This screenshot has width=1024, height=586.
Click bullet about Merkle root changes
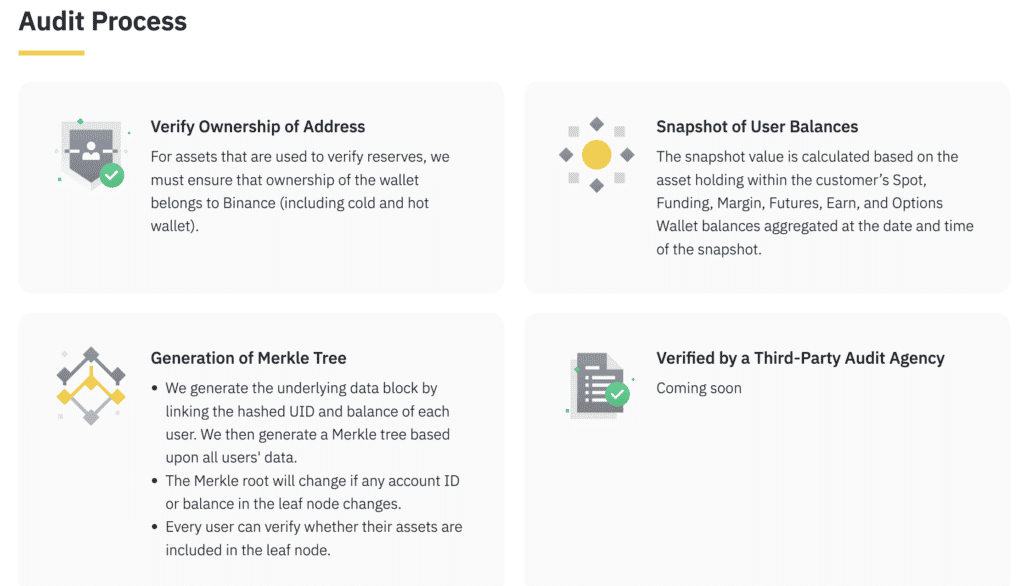pyautogui.click(x=311, y=492)
